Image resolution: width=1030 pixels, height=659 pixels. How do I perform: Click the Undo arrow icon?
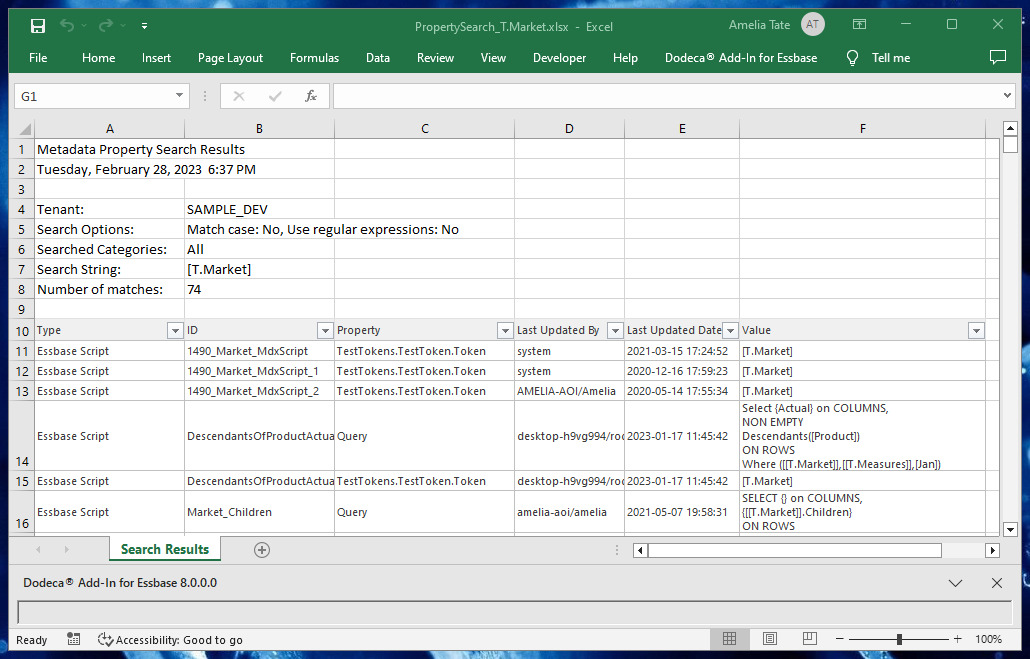(66, 26)
